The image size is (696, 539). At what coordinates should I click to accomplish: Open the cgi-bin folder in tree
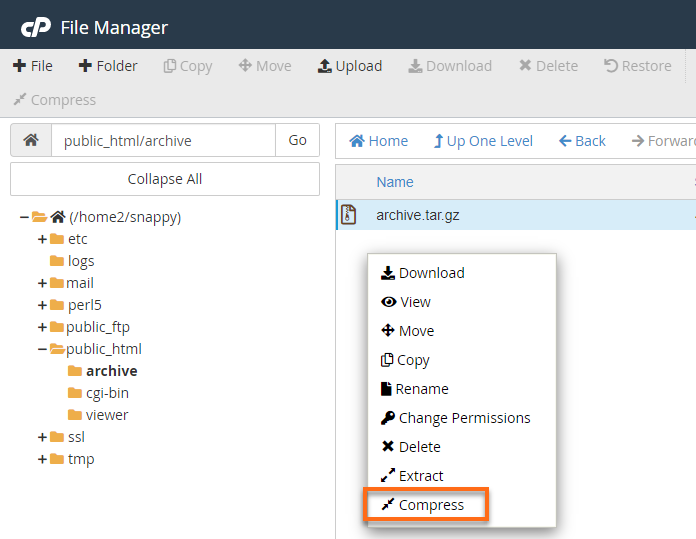[x=106, y=393]
